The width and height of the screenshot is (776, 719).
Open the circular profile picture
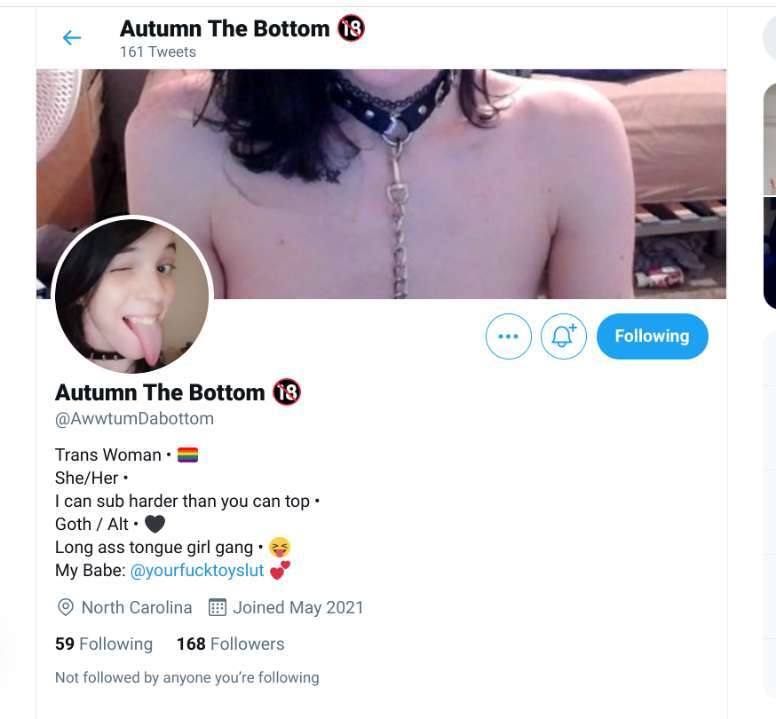(132, 295)
